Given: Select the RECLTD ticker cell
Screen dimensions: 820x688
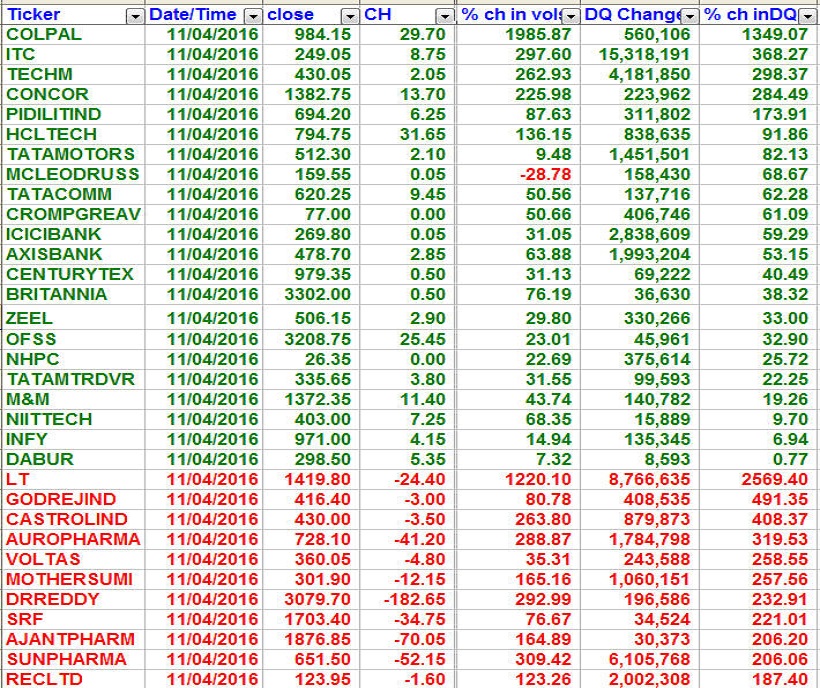Looking at the screenshot, I should [44, 679].
